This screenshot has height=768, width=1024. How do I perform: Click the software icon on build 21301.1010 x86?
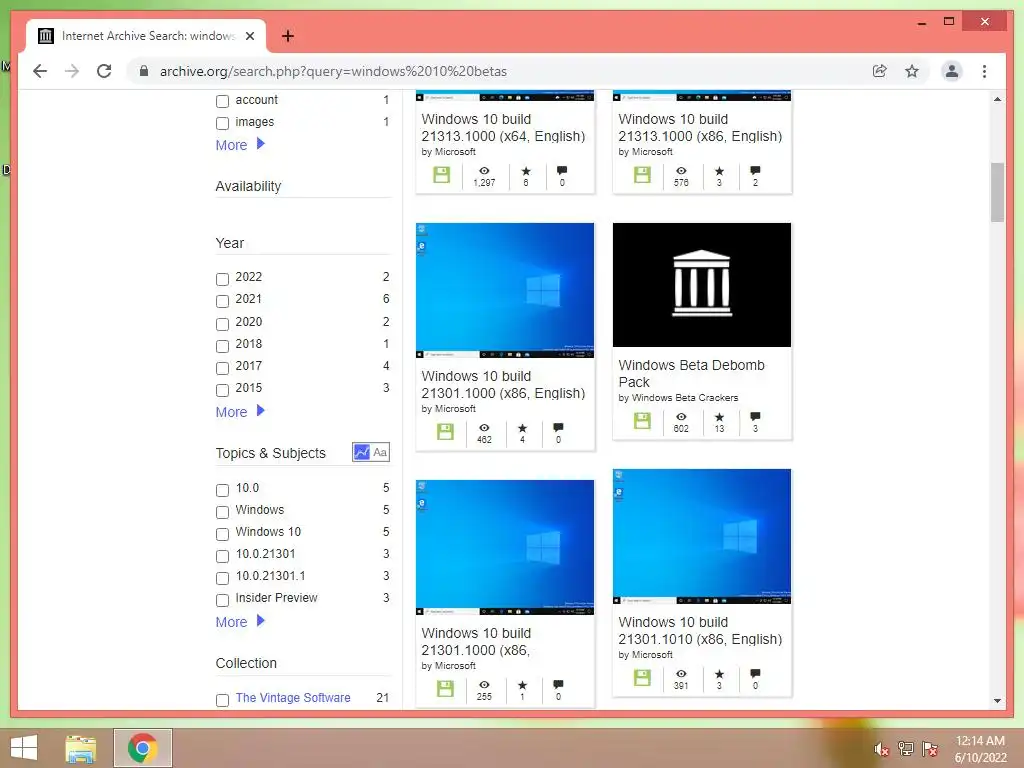[642, 678]
